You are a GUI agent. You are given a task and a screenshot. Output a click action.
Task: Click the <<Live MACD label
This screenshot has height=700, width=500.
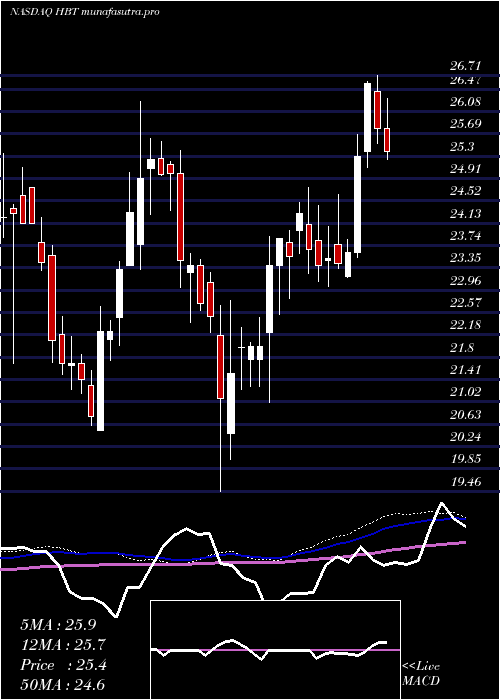point(421,673)
